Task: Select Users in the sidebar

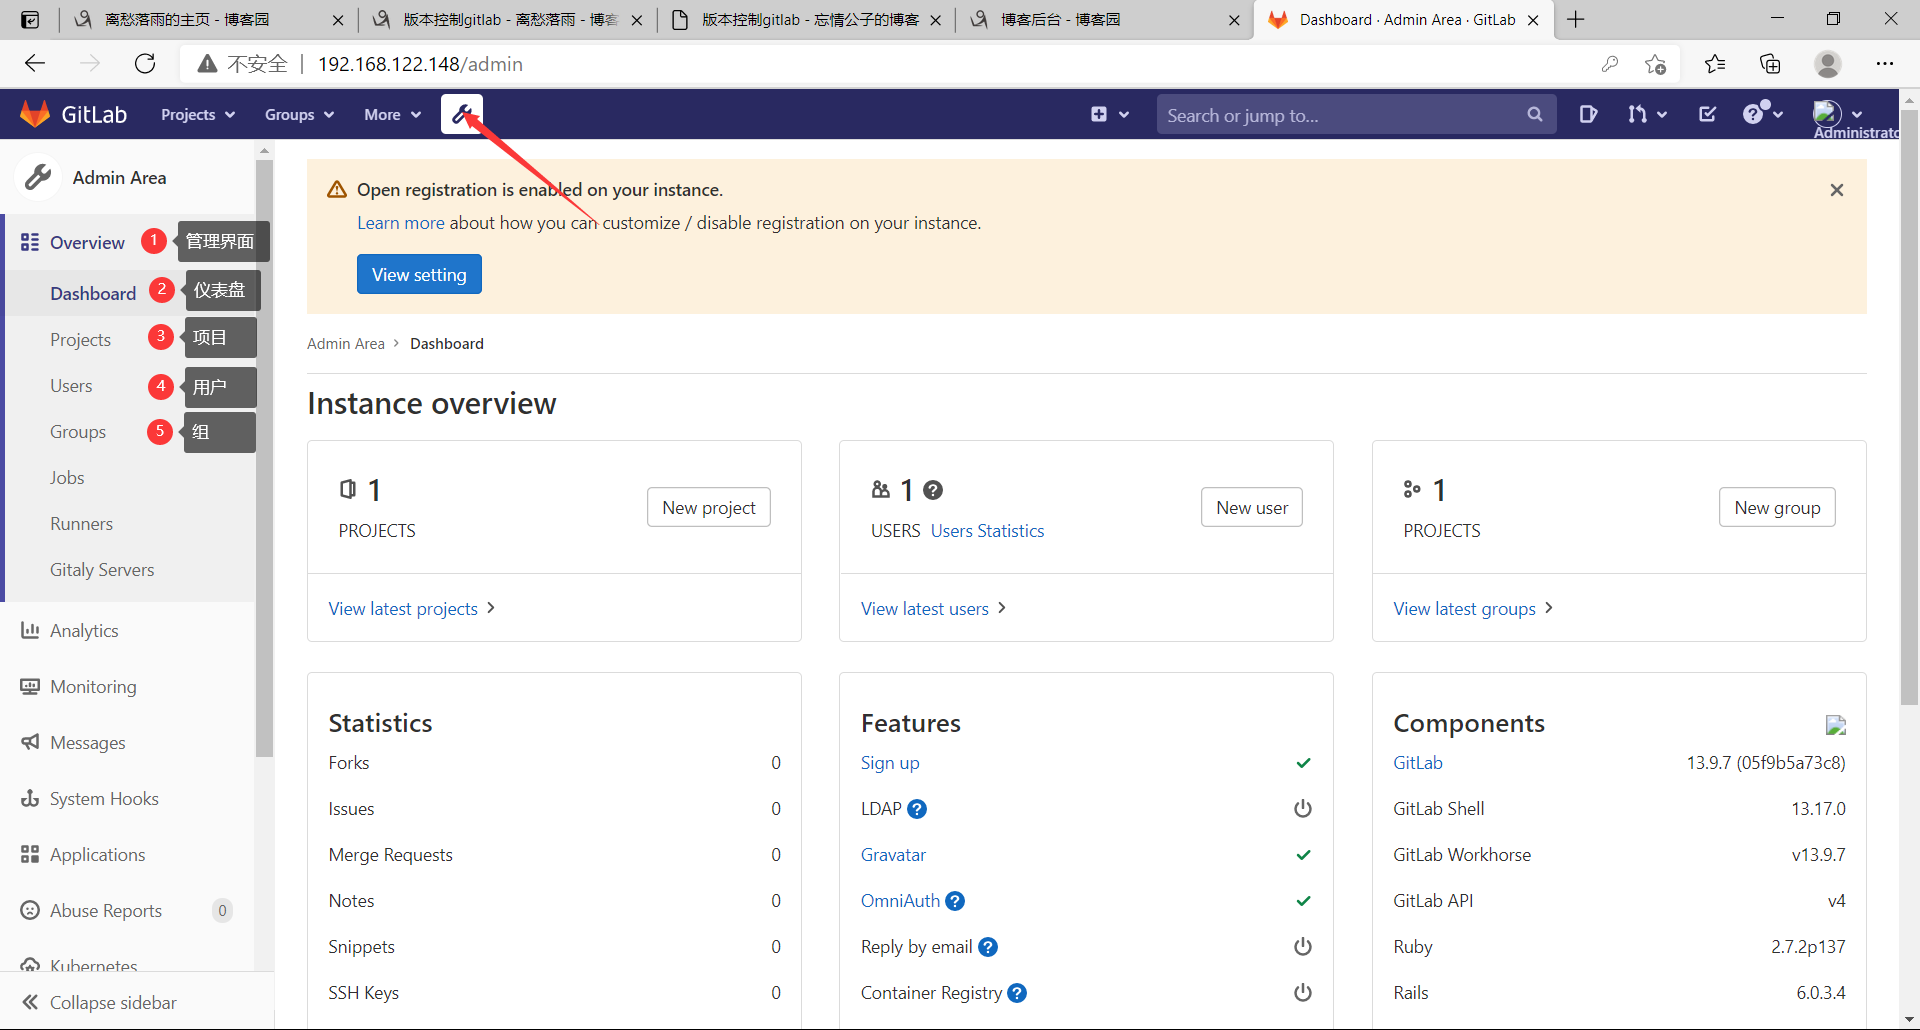Action: point(71,386)
